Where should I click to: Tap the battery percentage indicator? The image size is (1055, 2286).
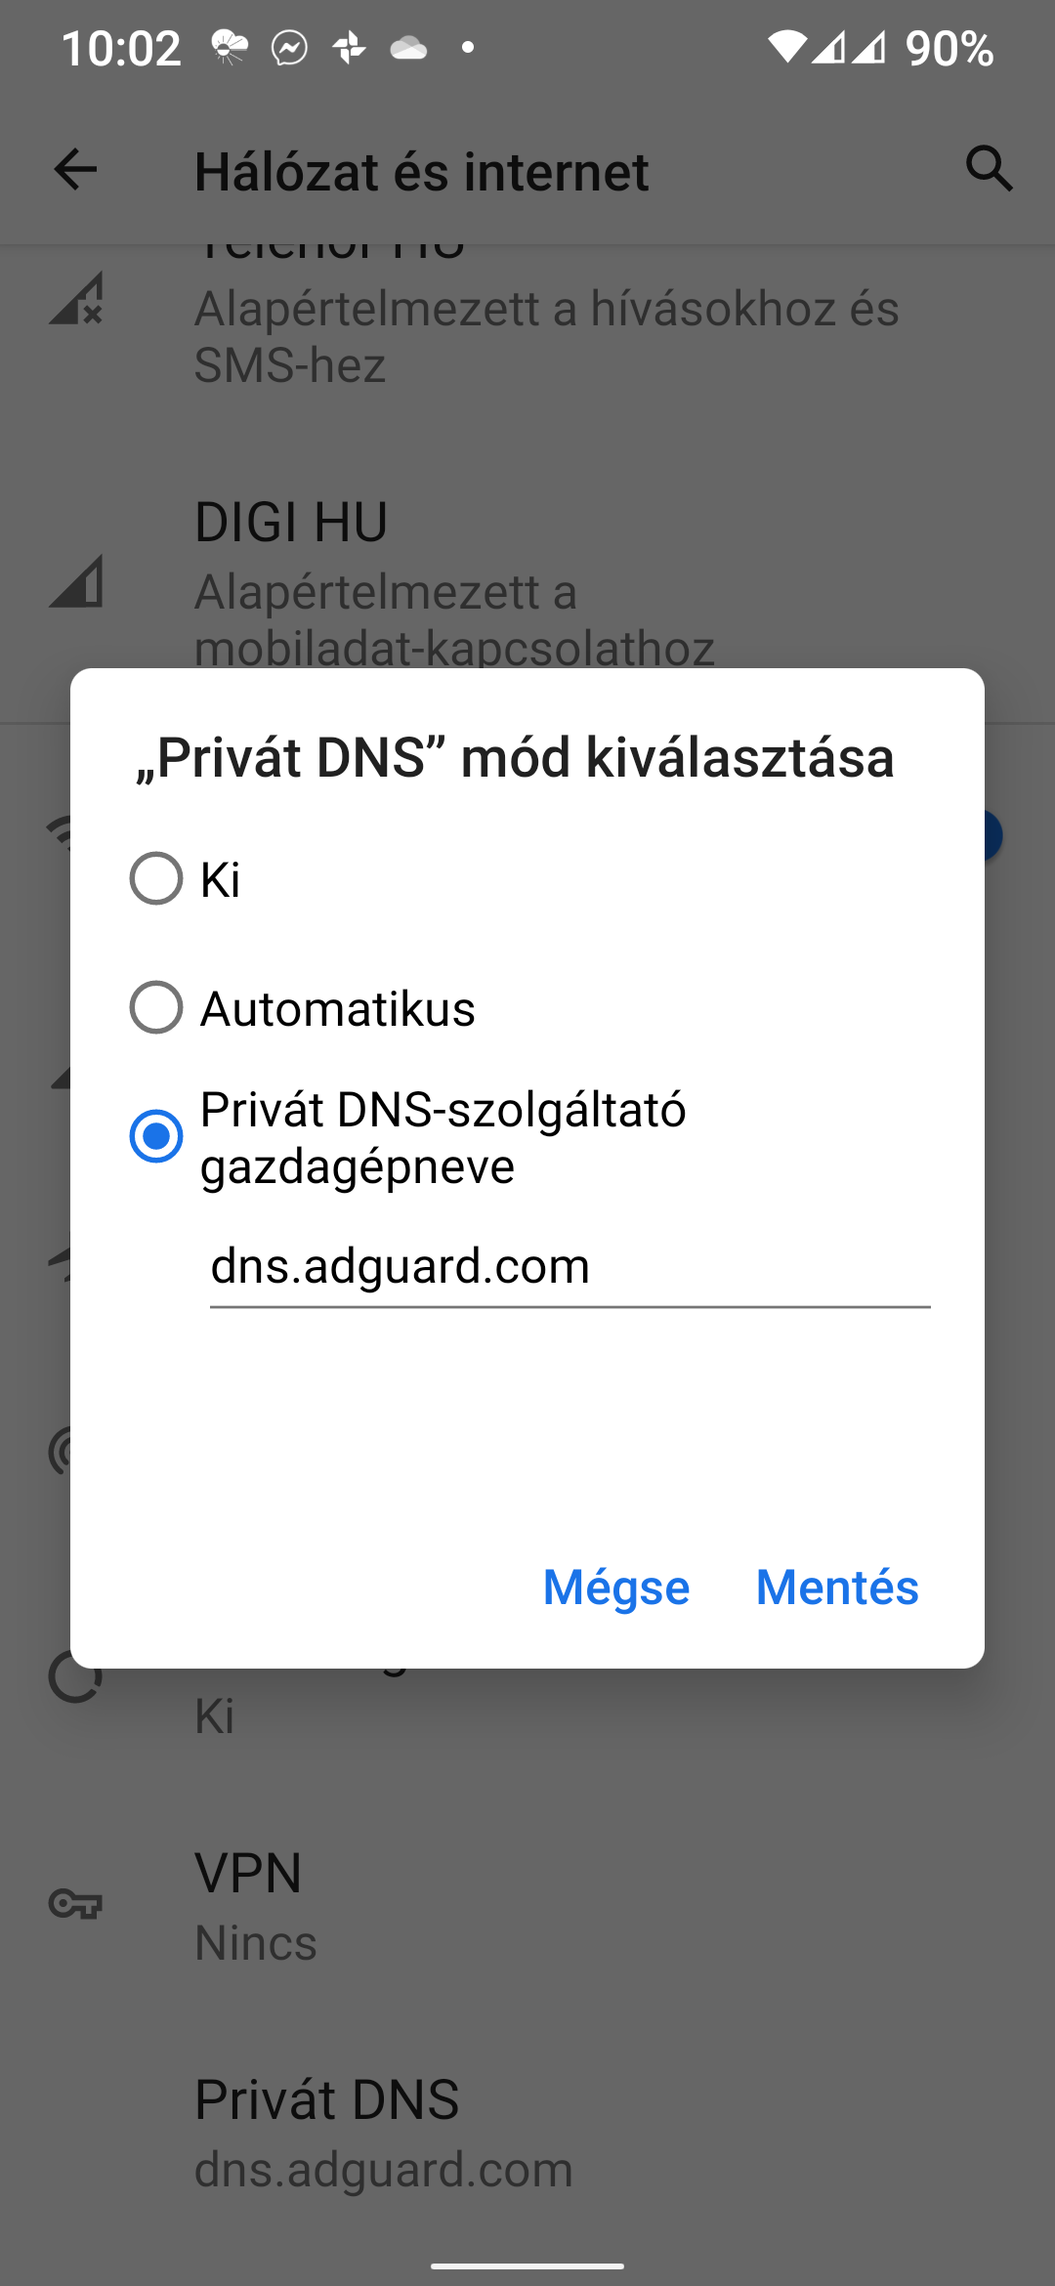pos(949,48)
